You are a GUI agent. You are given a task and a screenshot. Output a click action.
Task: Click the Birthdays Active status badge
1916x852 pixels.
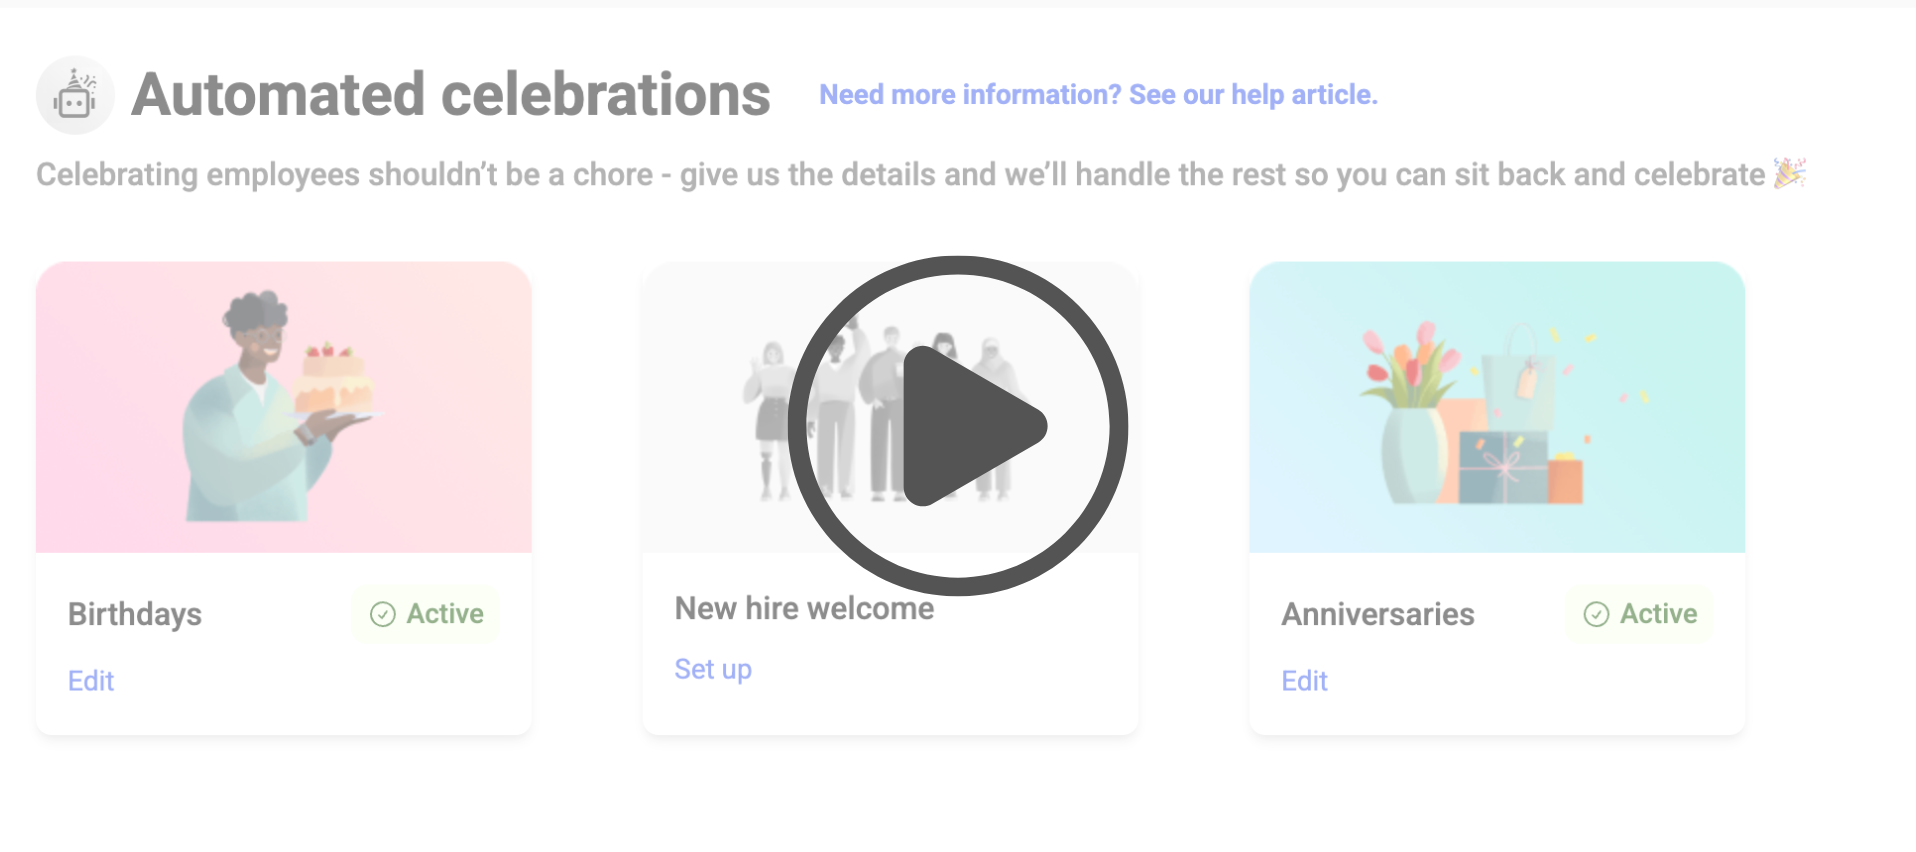point(427,614)
